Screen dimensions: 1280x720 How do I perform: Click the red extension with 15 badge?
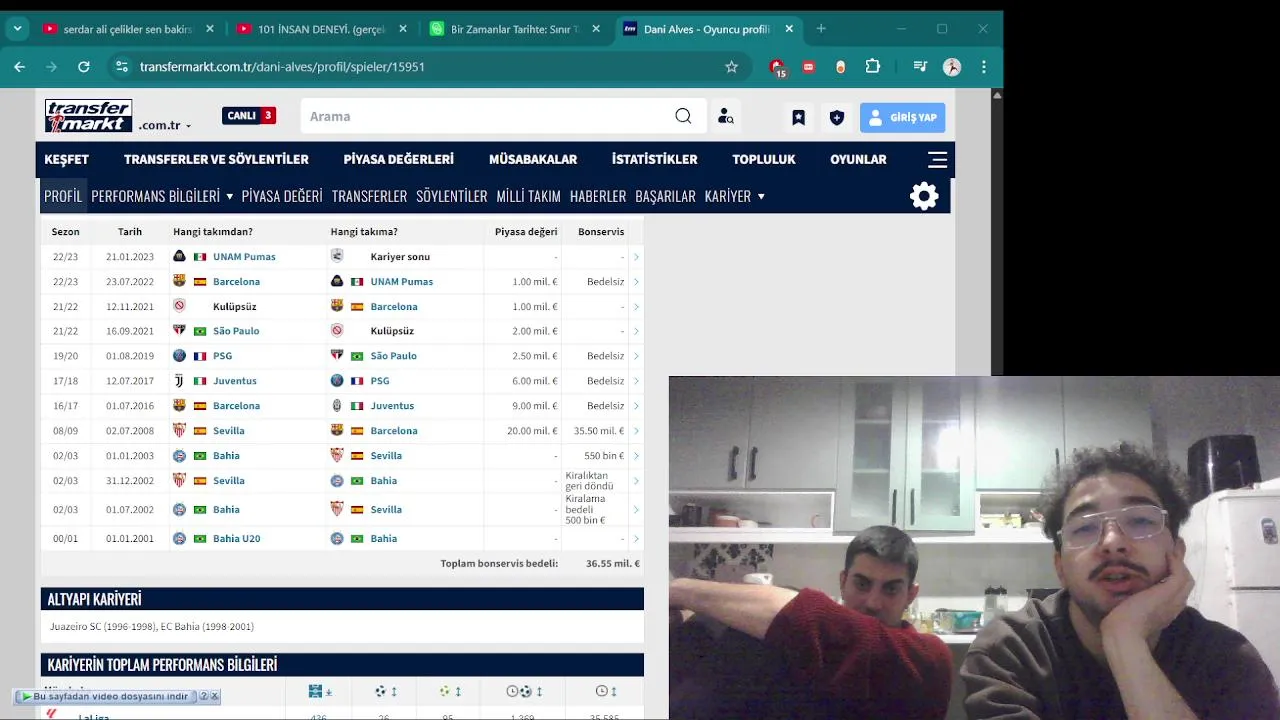tap(778, 68)
